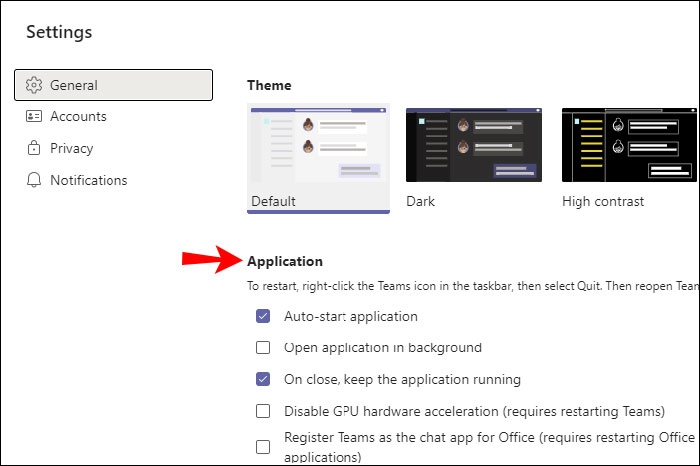This screenshot has width=700, height=466.
Task: Enable Disable GPU hardware acceleration checkbox
Action: point(263,411)
